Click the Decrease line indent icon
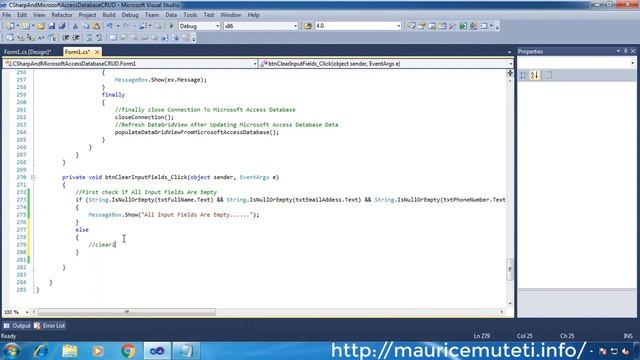The image size is (640, 360). 65,38
